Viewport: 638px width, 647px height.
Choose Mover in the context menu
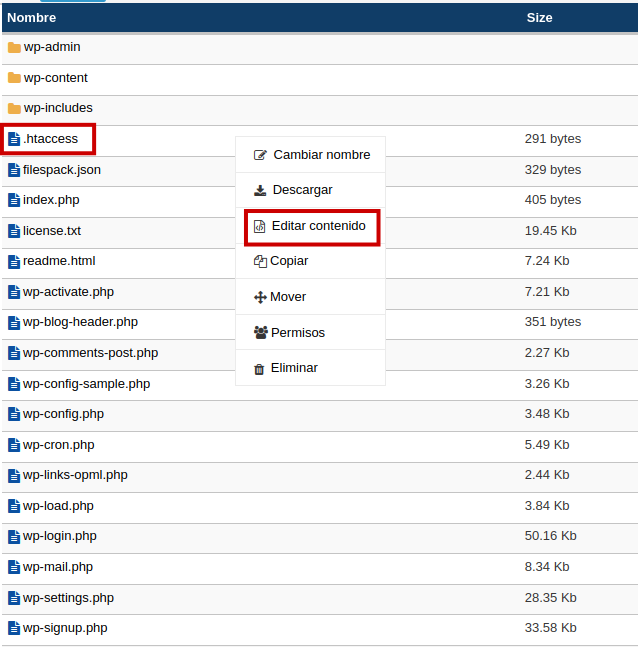click(x=288, y=297)
